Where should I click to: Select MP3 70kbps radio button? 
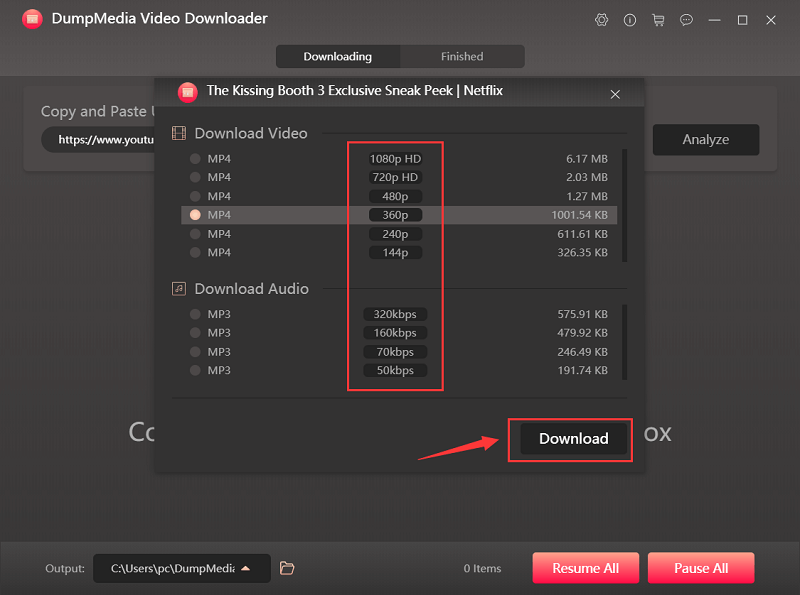pos(195,352)
